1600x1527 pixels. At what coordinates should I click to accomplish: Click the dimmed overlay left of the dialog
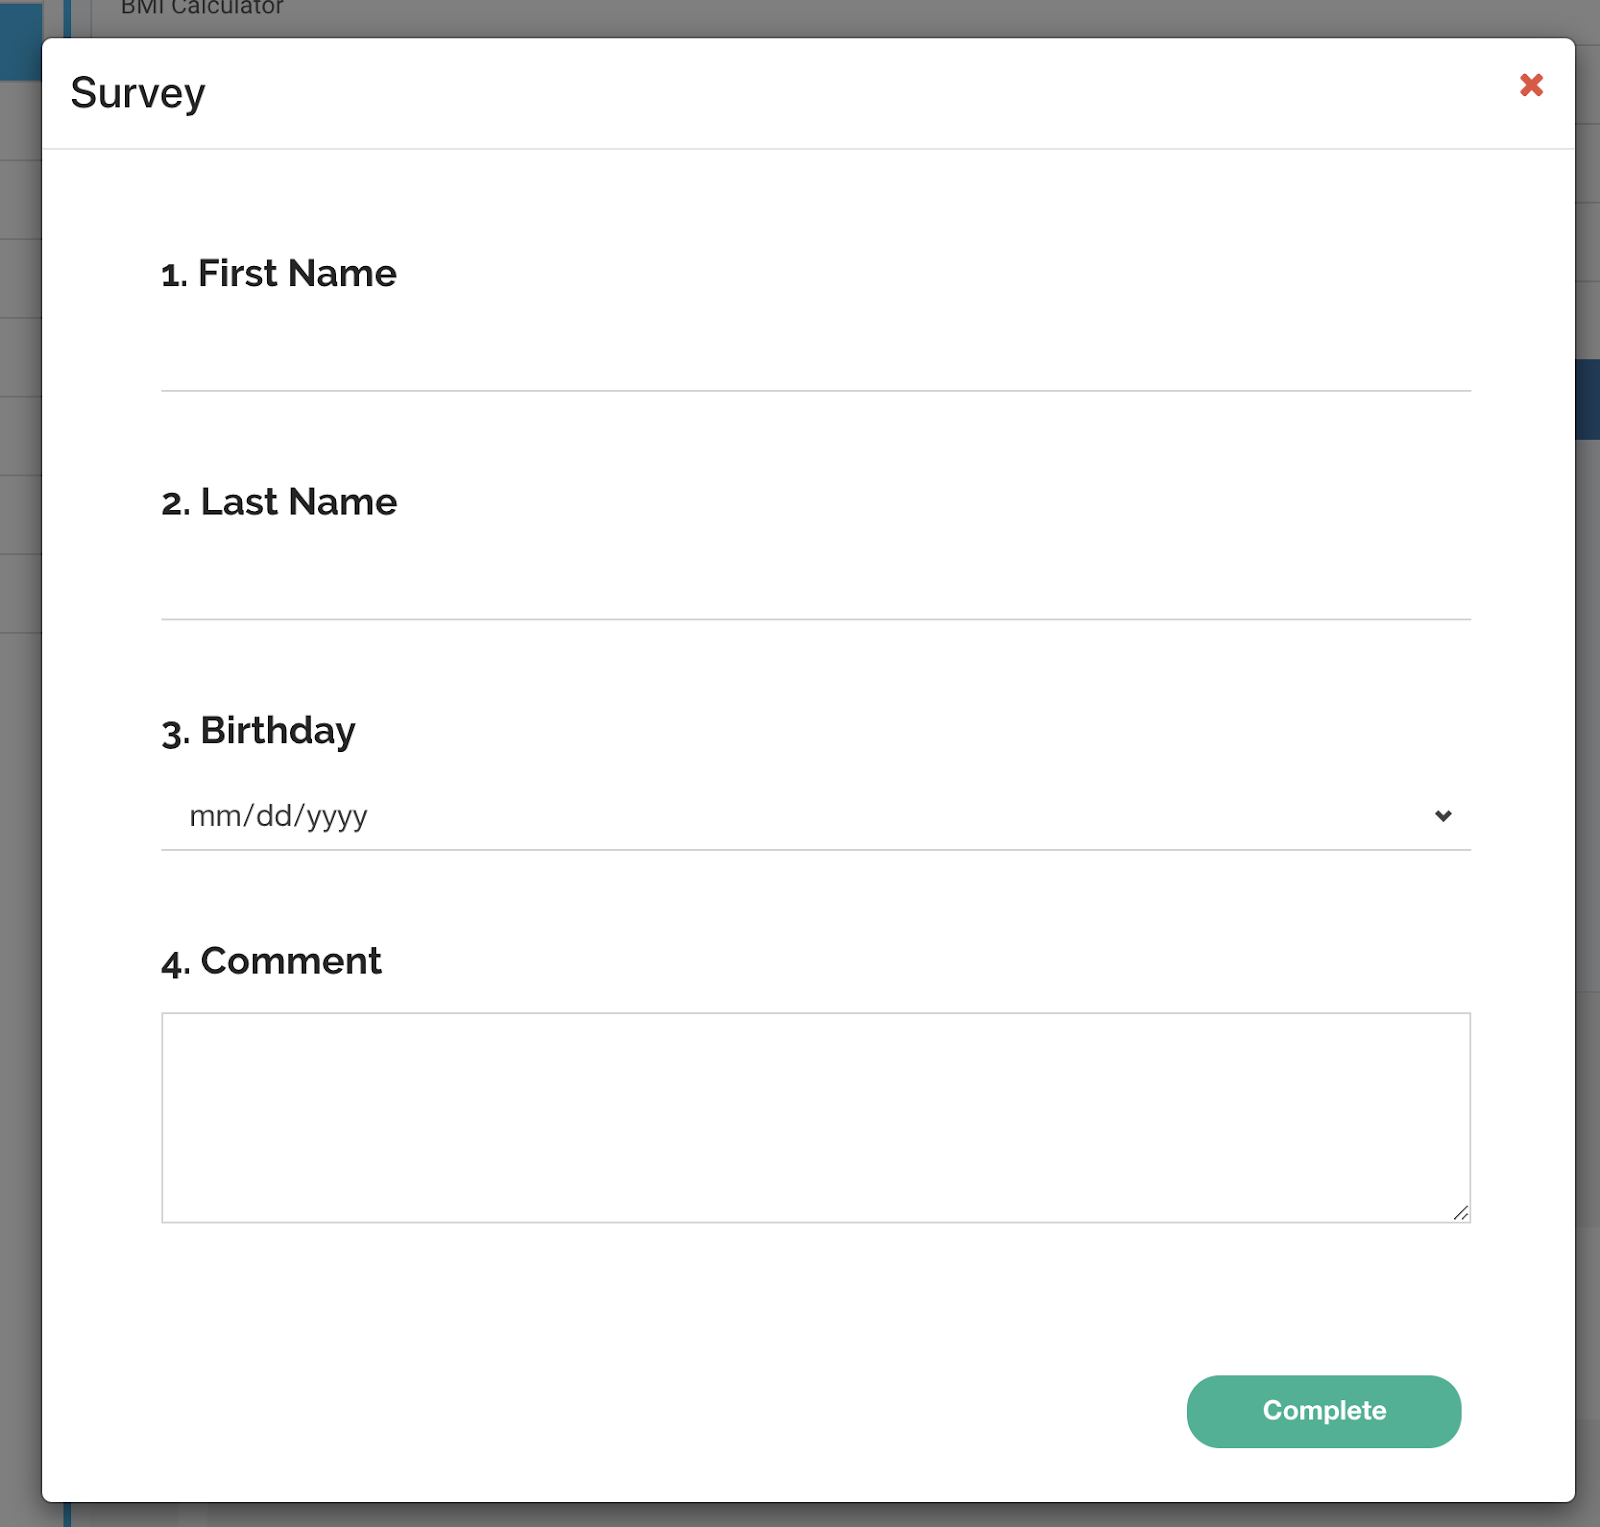20,800
